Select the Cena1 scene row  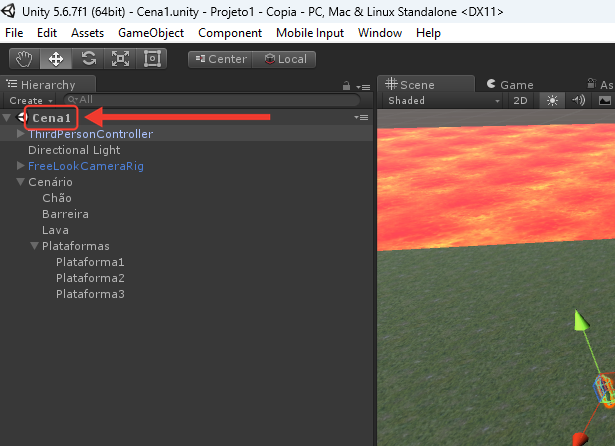pyautogui.click(x=187, y=117)
